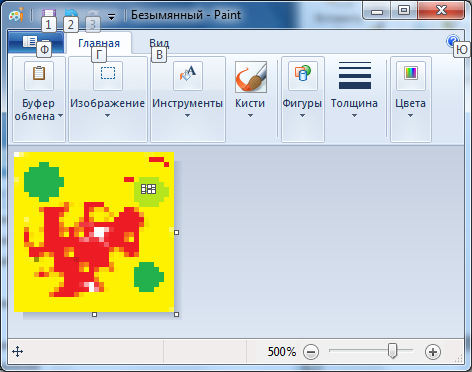The width and height of the screenshot is (472, 372).
Task: Expand the Толщина dropdown arrow
Action: pos(354,116)
